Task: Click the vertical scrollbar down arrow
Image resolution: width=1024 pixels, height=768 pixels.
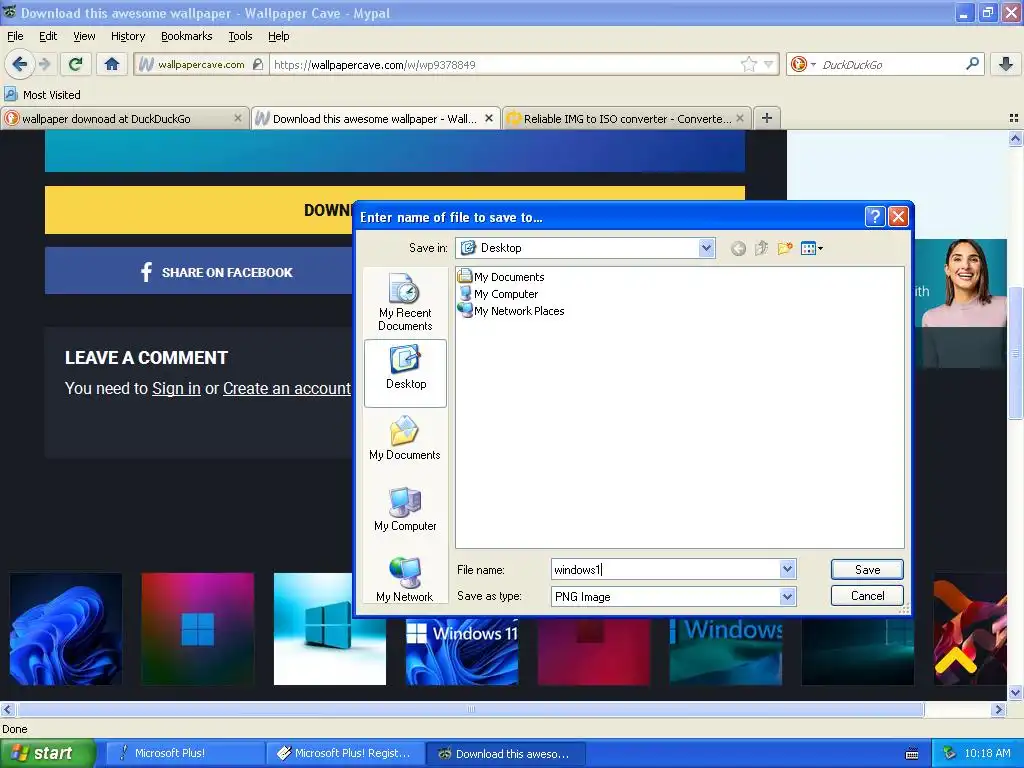Action: tap(1015, 692)
